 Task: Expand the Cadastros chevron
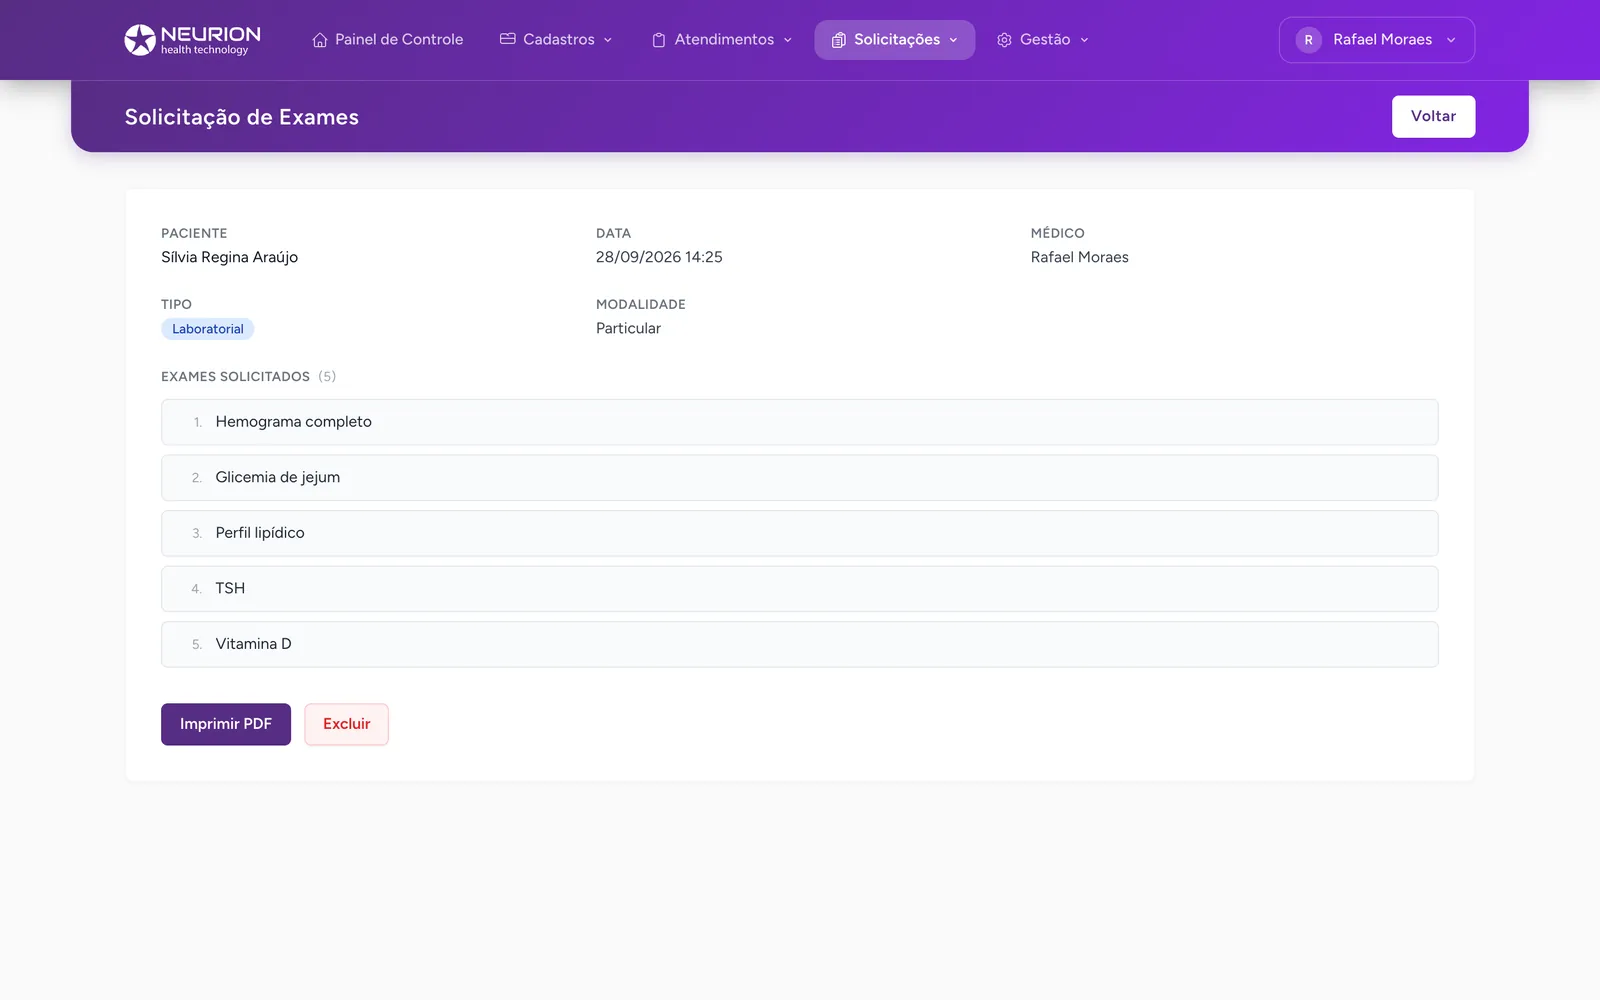pyautogui.click(x=608, y=40)
